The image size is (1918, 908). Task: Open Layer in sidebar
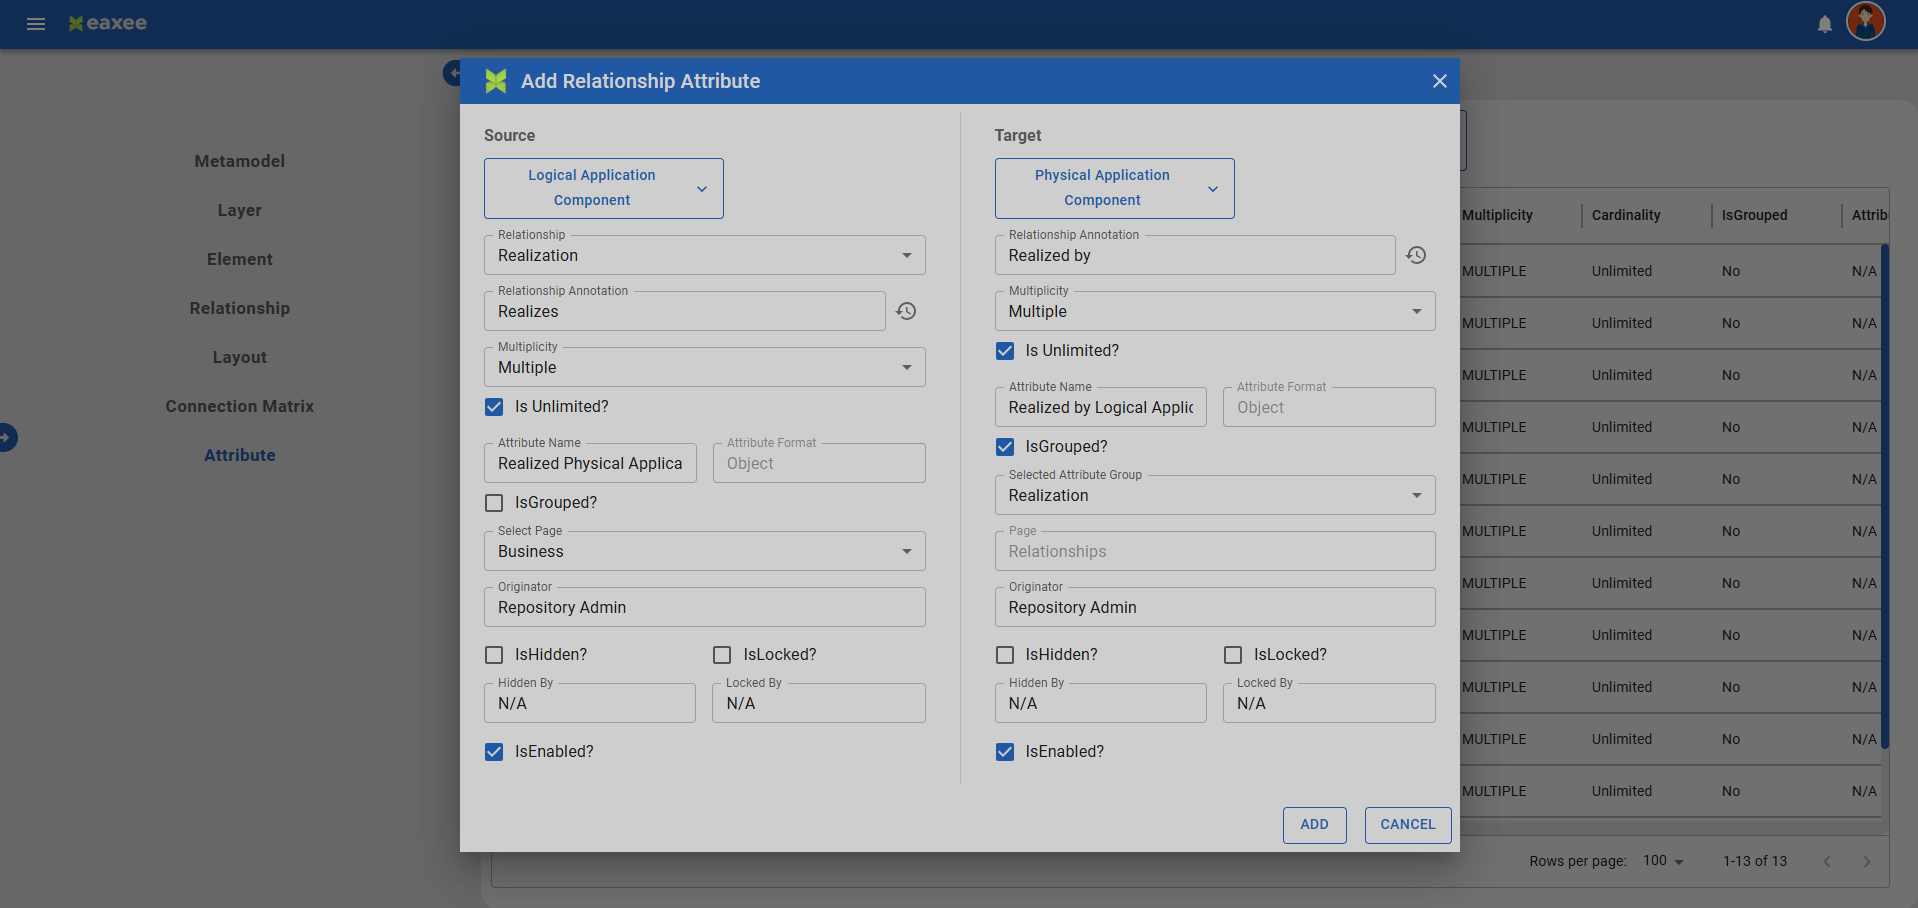(x=240, y=210)
